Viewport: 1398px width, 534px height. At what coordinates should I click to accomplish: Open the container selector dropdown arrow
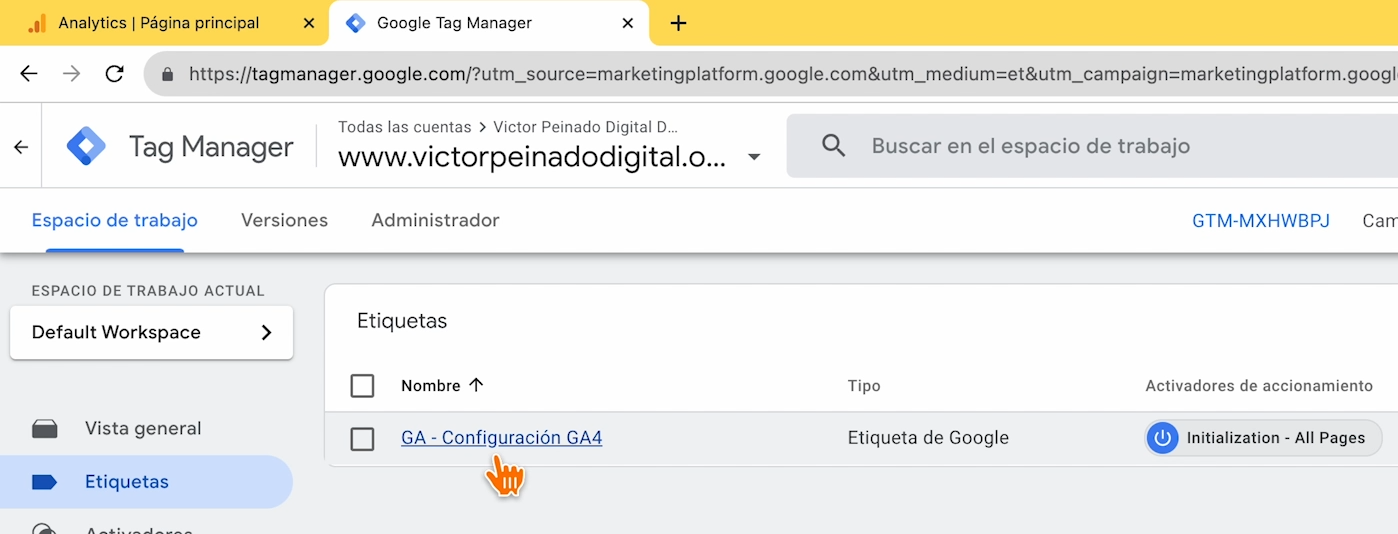[x=754, y=157]
